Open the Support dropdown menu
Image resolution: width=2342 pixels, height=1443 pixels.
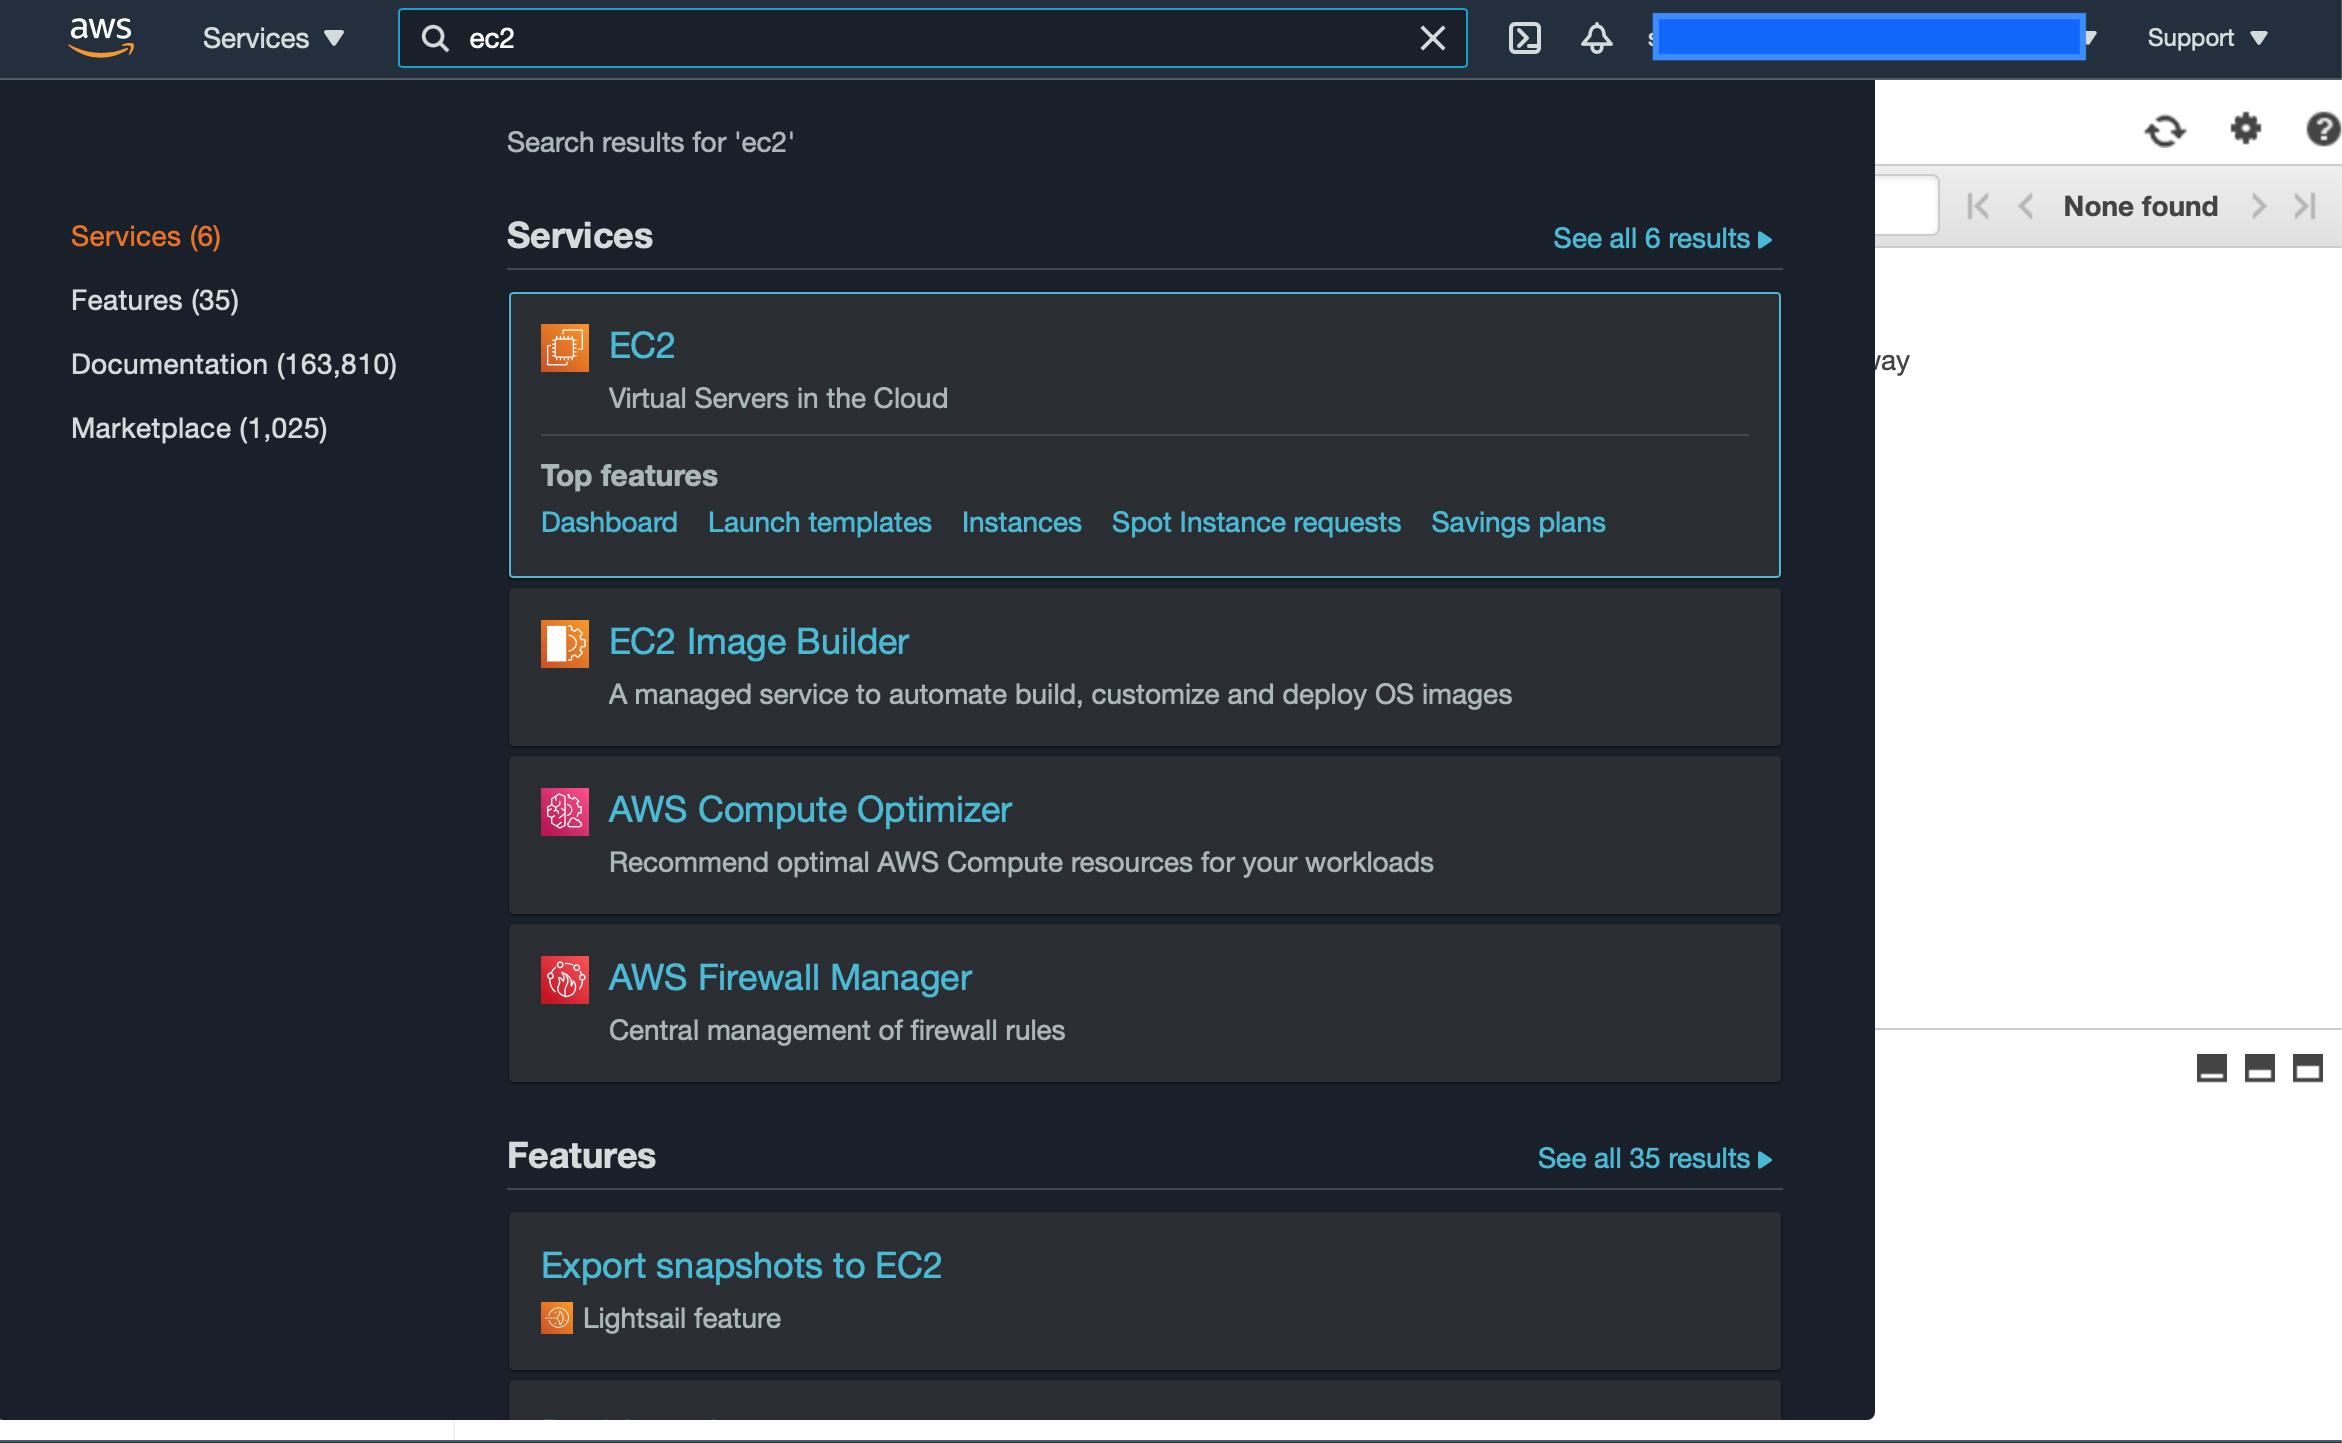[x=2206, y=38]
